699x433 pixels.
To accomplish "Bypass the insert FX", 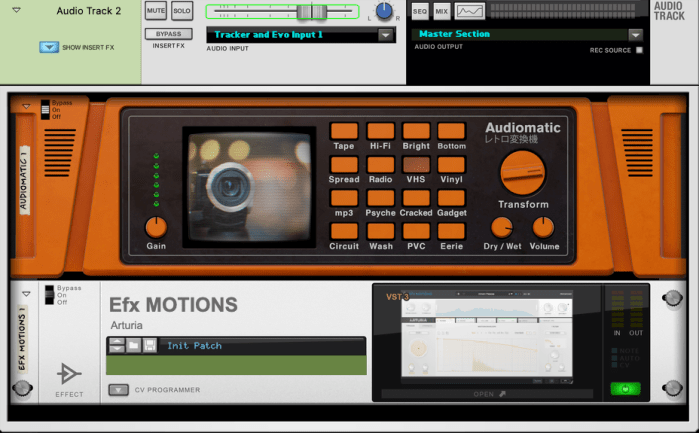I will [x=169, y=33].
